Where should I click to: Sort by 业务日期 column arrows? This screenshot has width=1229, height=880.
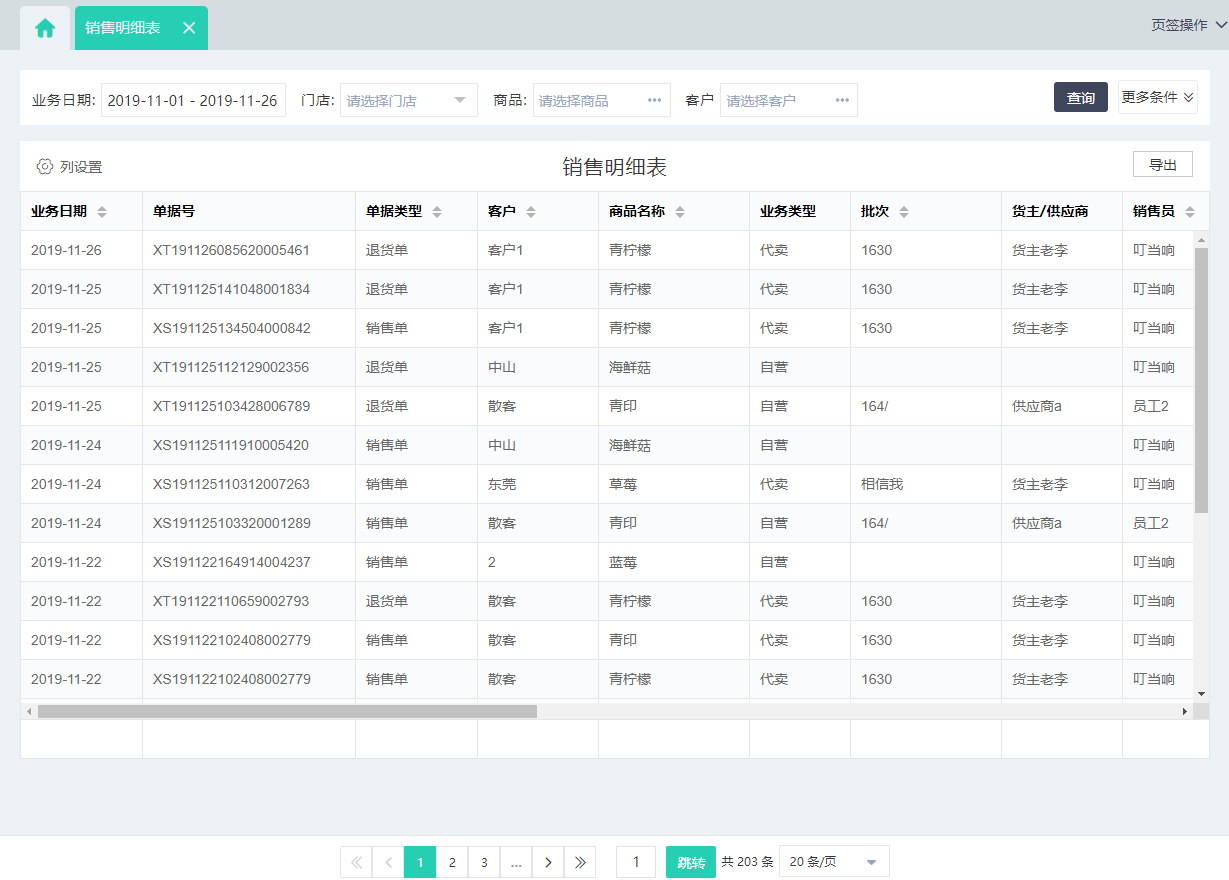click(x=102, y=212)
